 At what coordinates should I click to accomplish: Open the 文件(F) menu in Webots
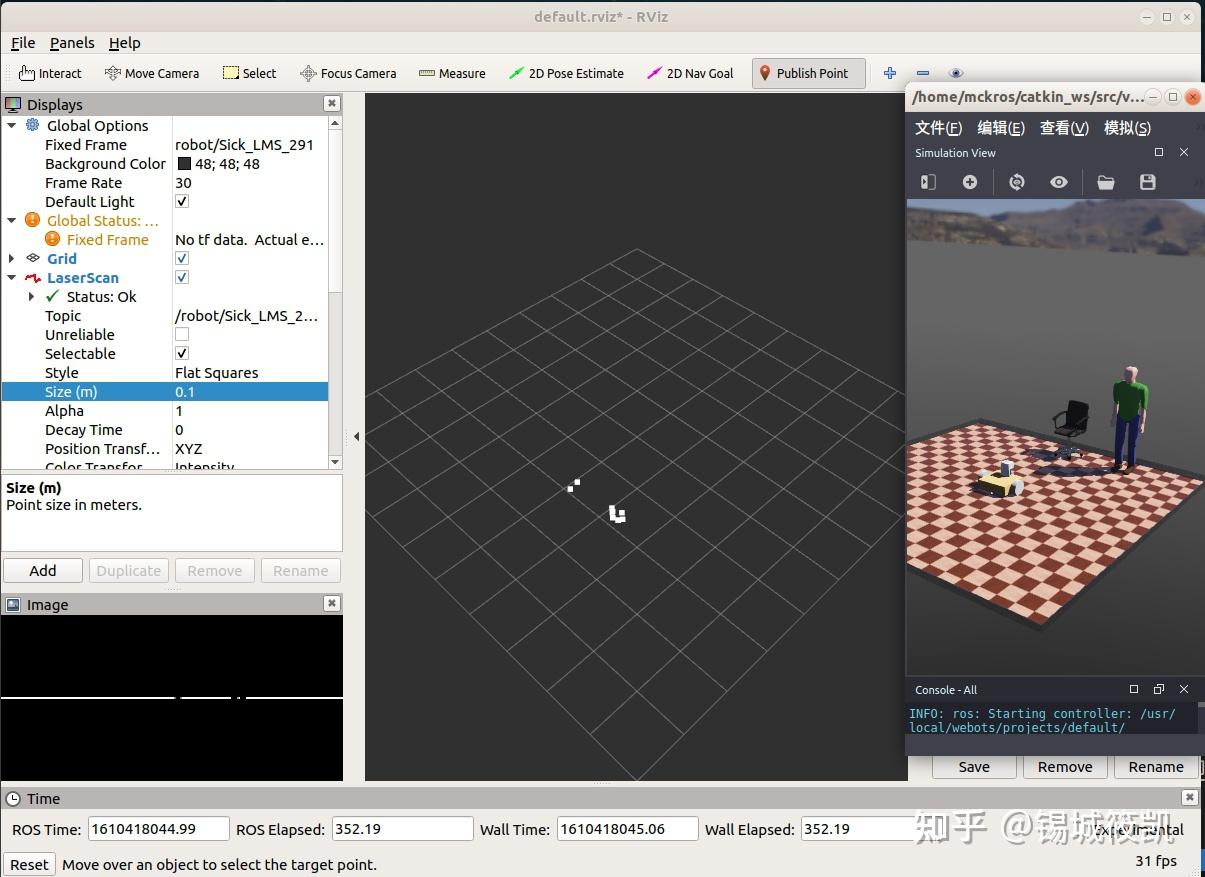(x=938, y=128)
